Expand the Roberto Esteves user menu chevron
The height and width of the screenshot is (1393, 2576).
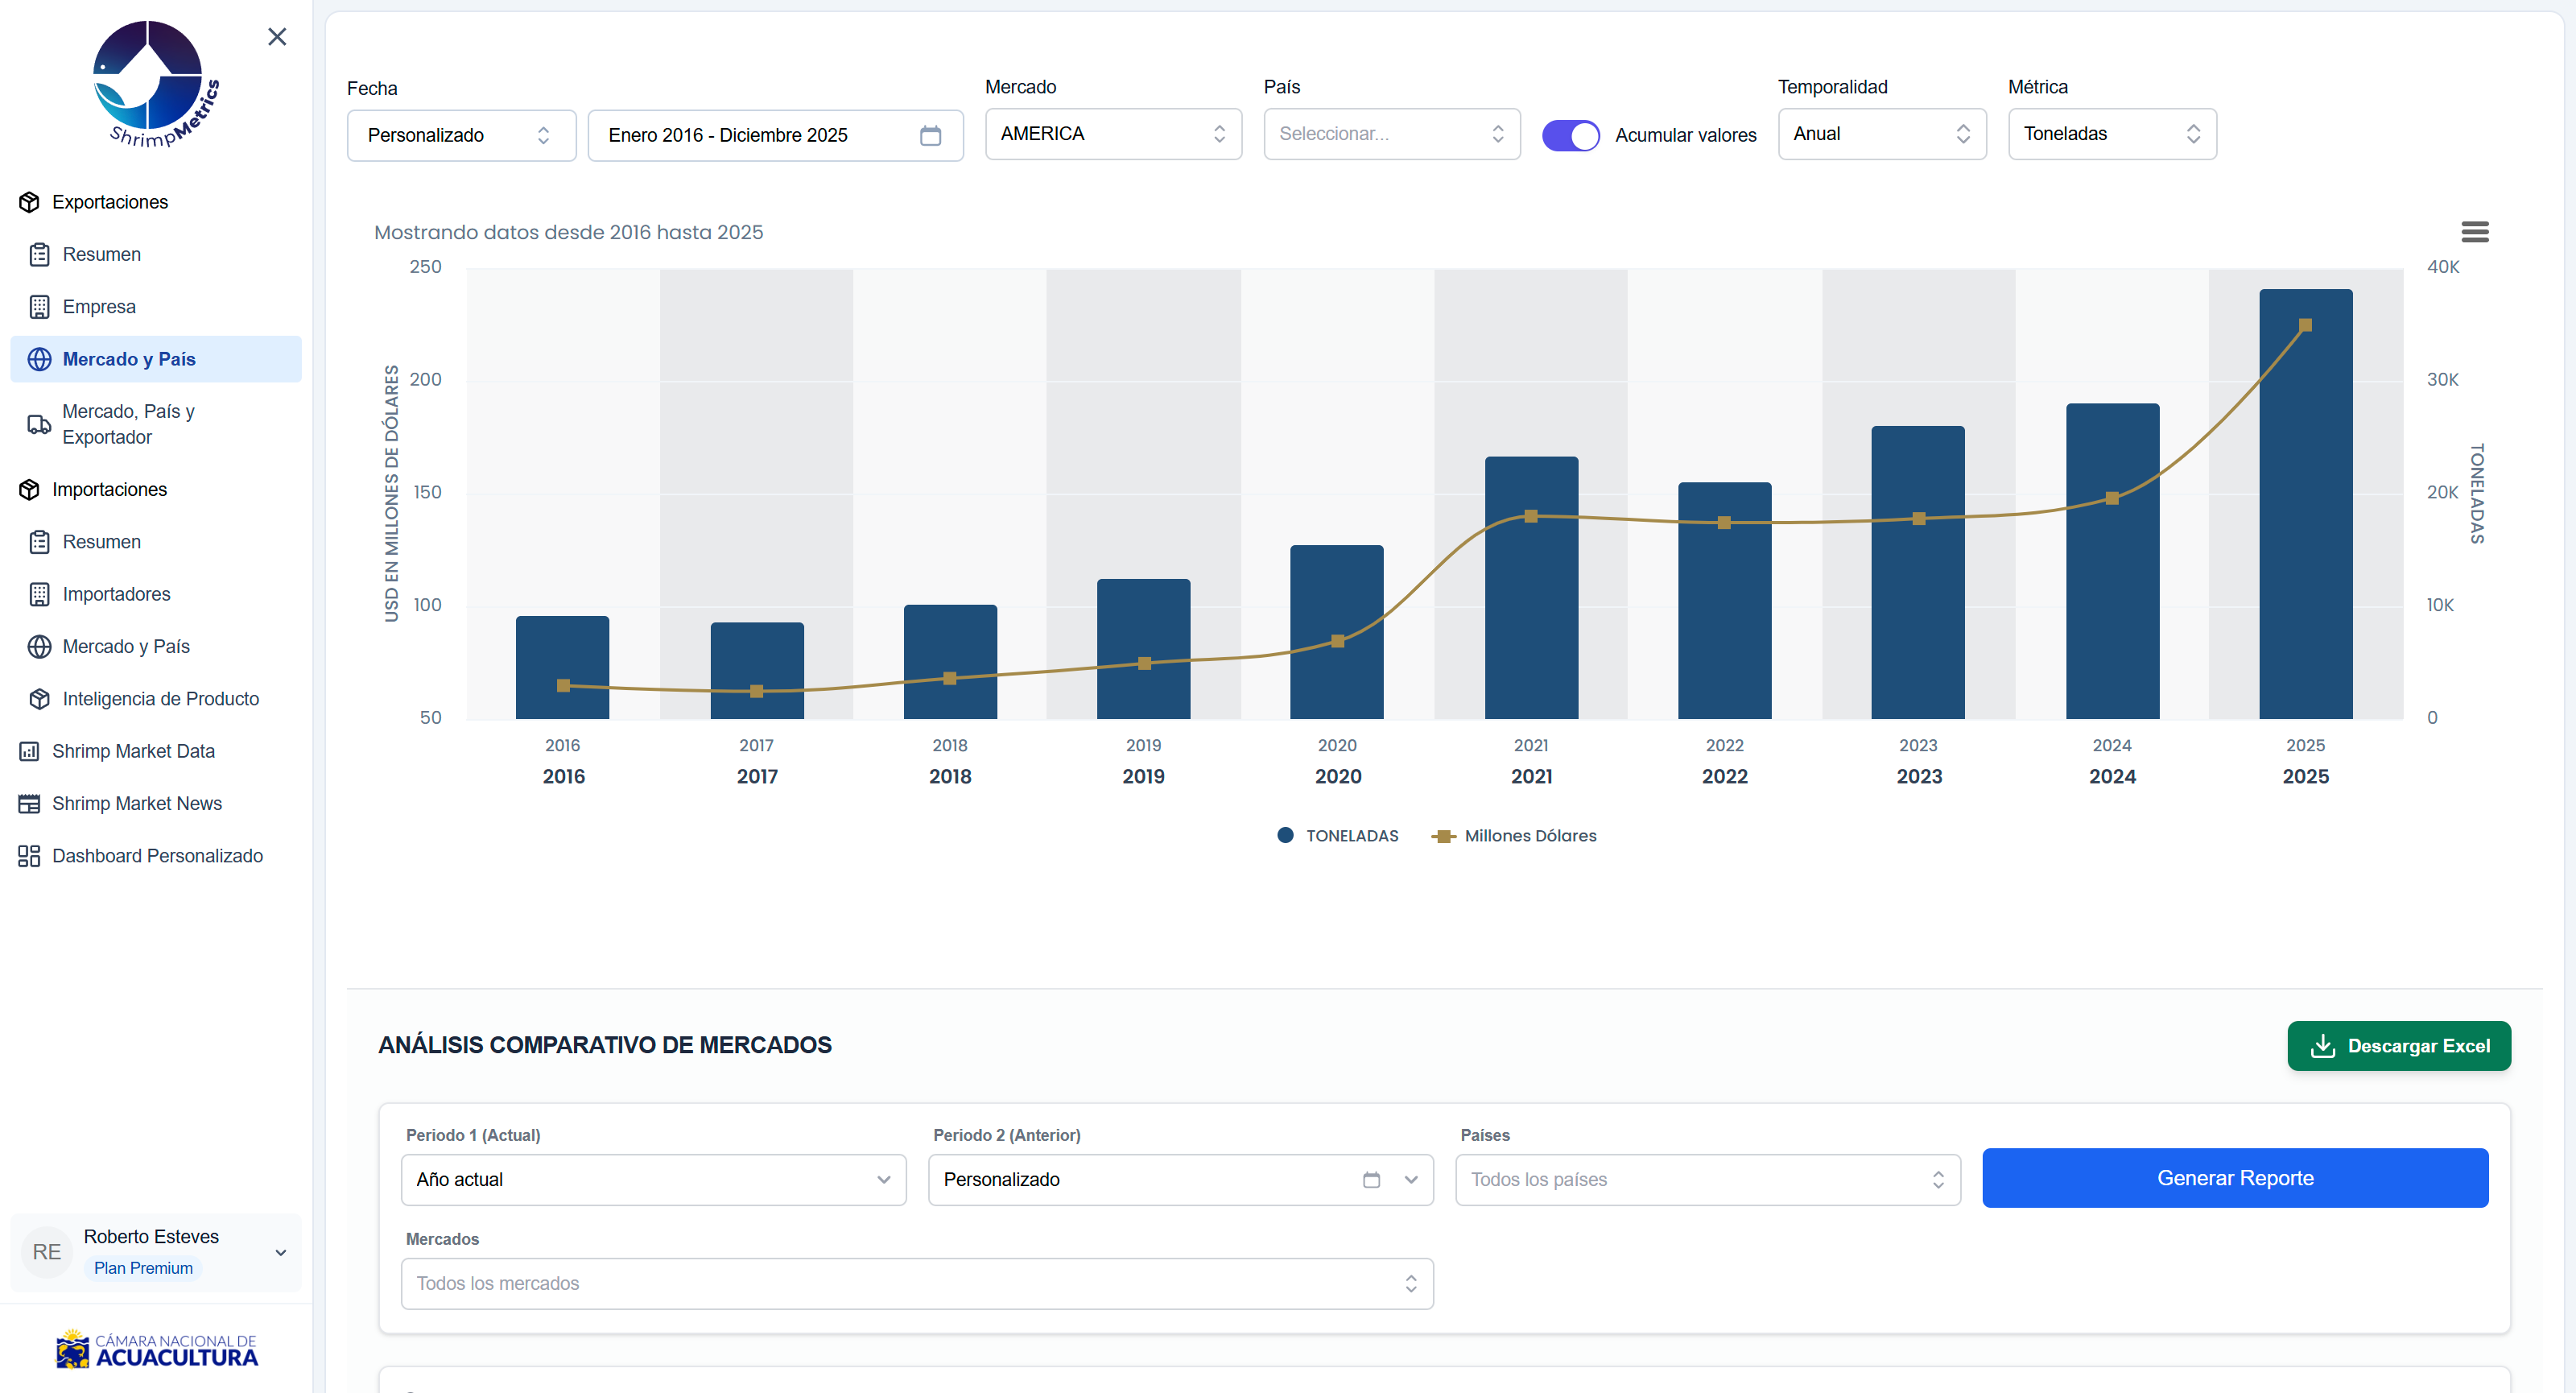281,1252
